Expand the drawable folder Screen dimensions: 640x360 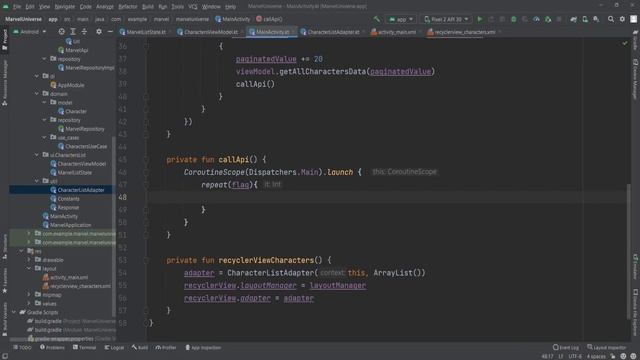pos(29,260)
